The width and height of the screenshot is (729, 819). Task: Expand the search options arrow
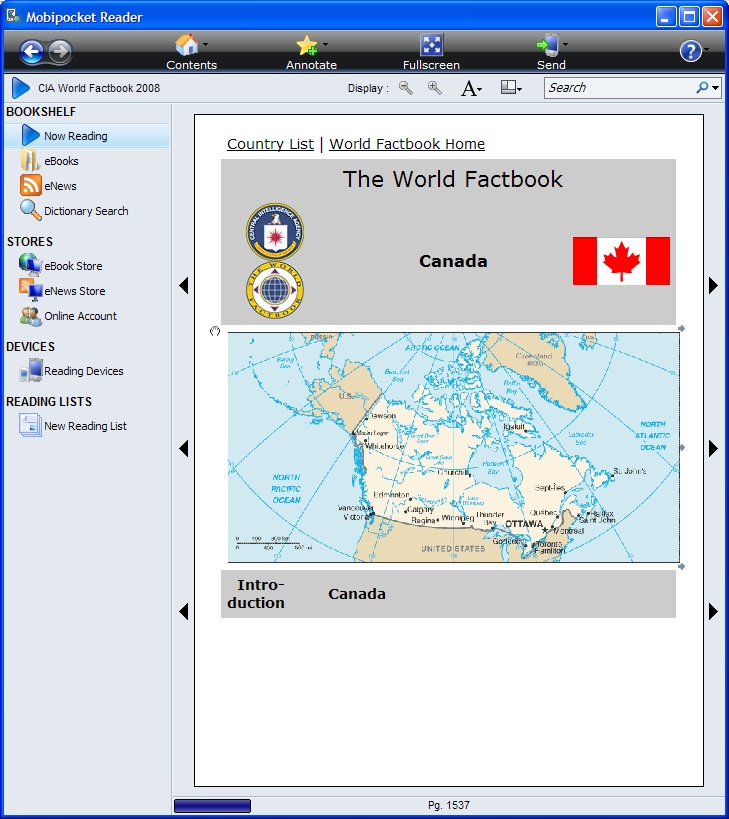[715, 88]
